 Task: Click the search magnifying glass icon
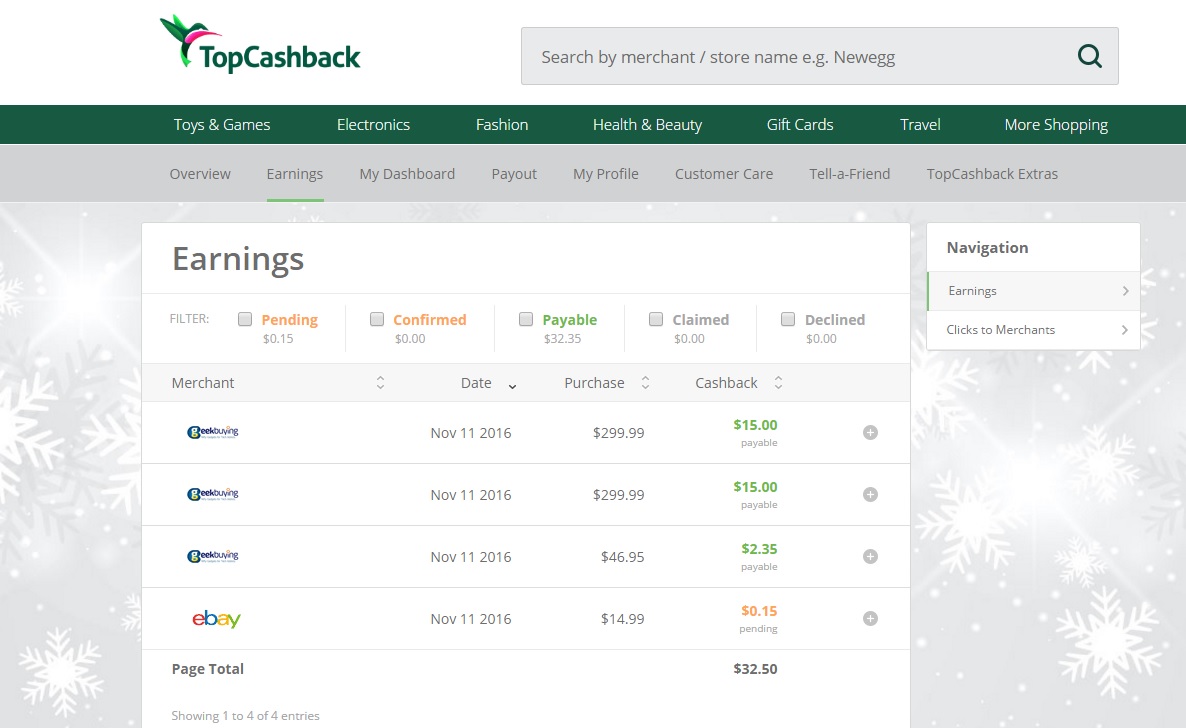1089,56
